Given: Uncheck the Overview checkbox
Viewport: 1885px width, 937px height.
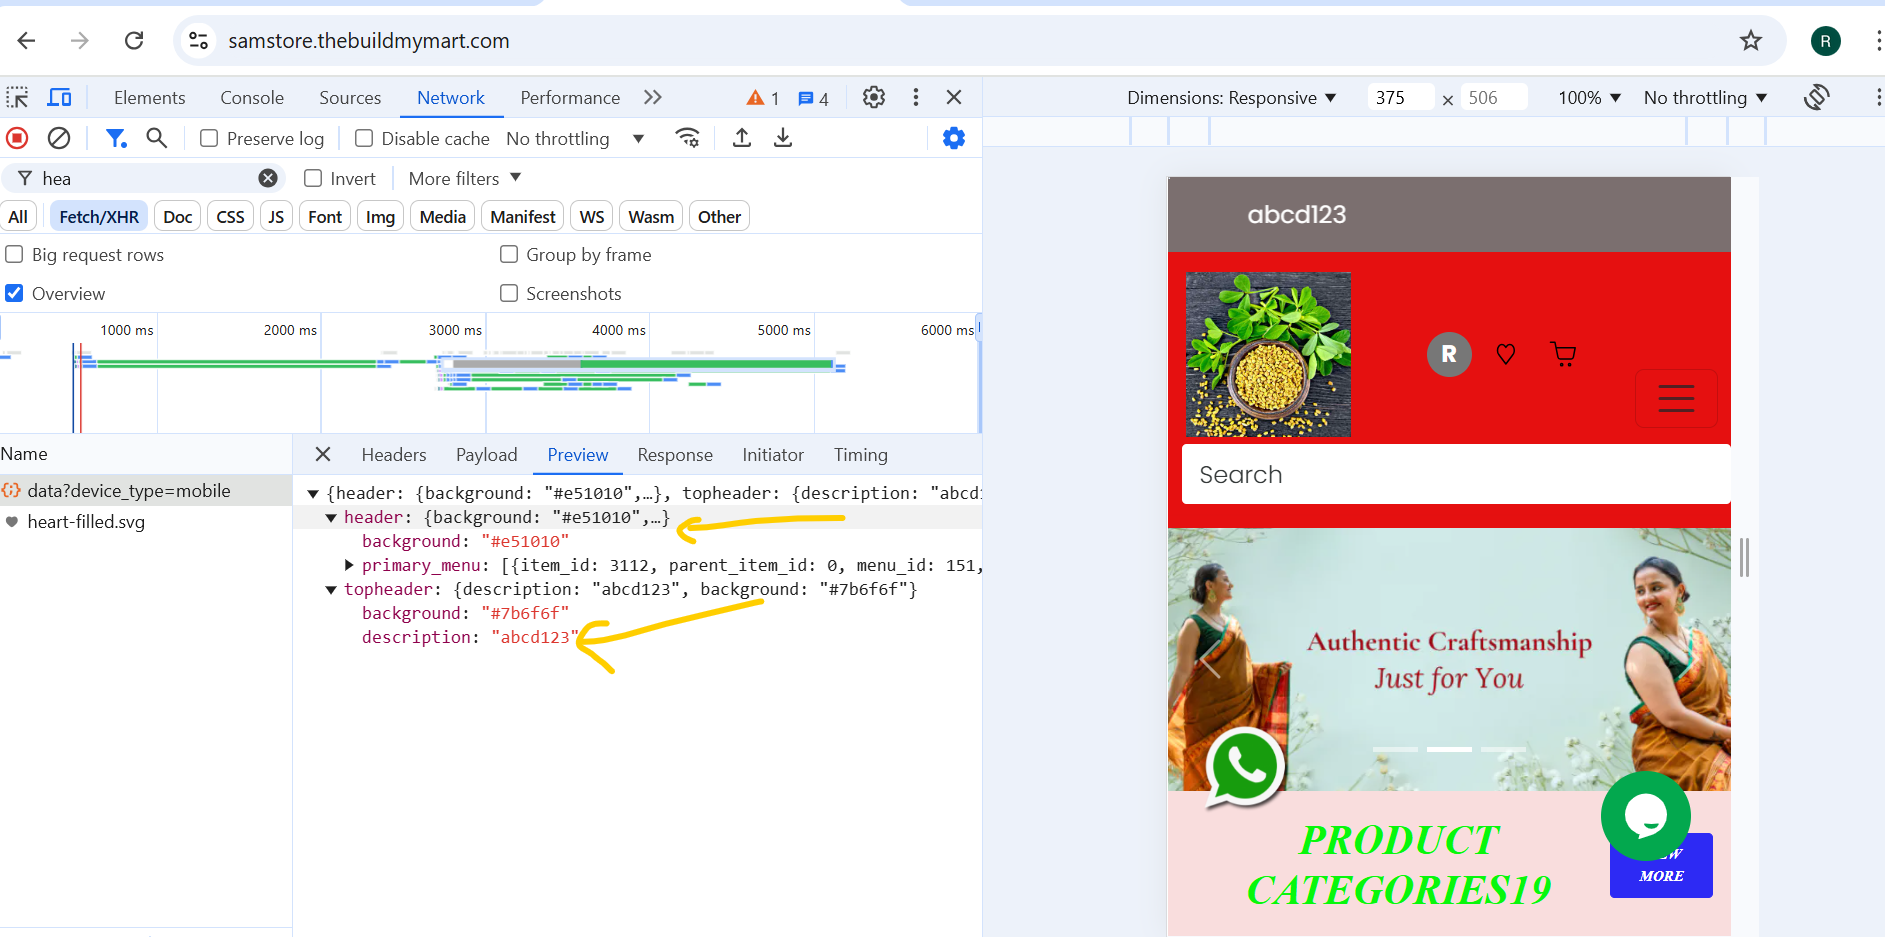Looking at the screenshot, I should [x=14, y=293].
